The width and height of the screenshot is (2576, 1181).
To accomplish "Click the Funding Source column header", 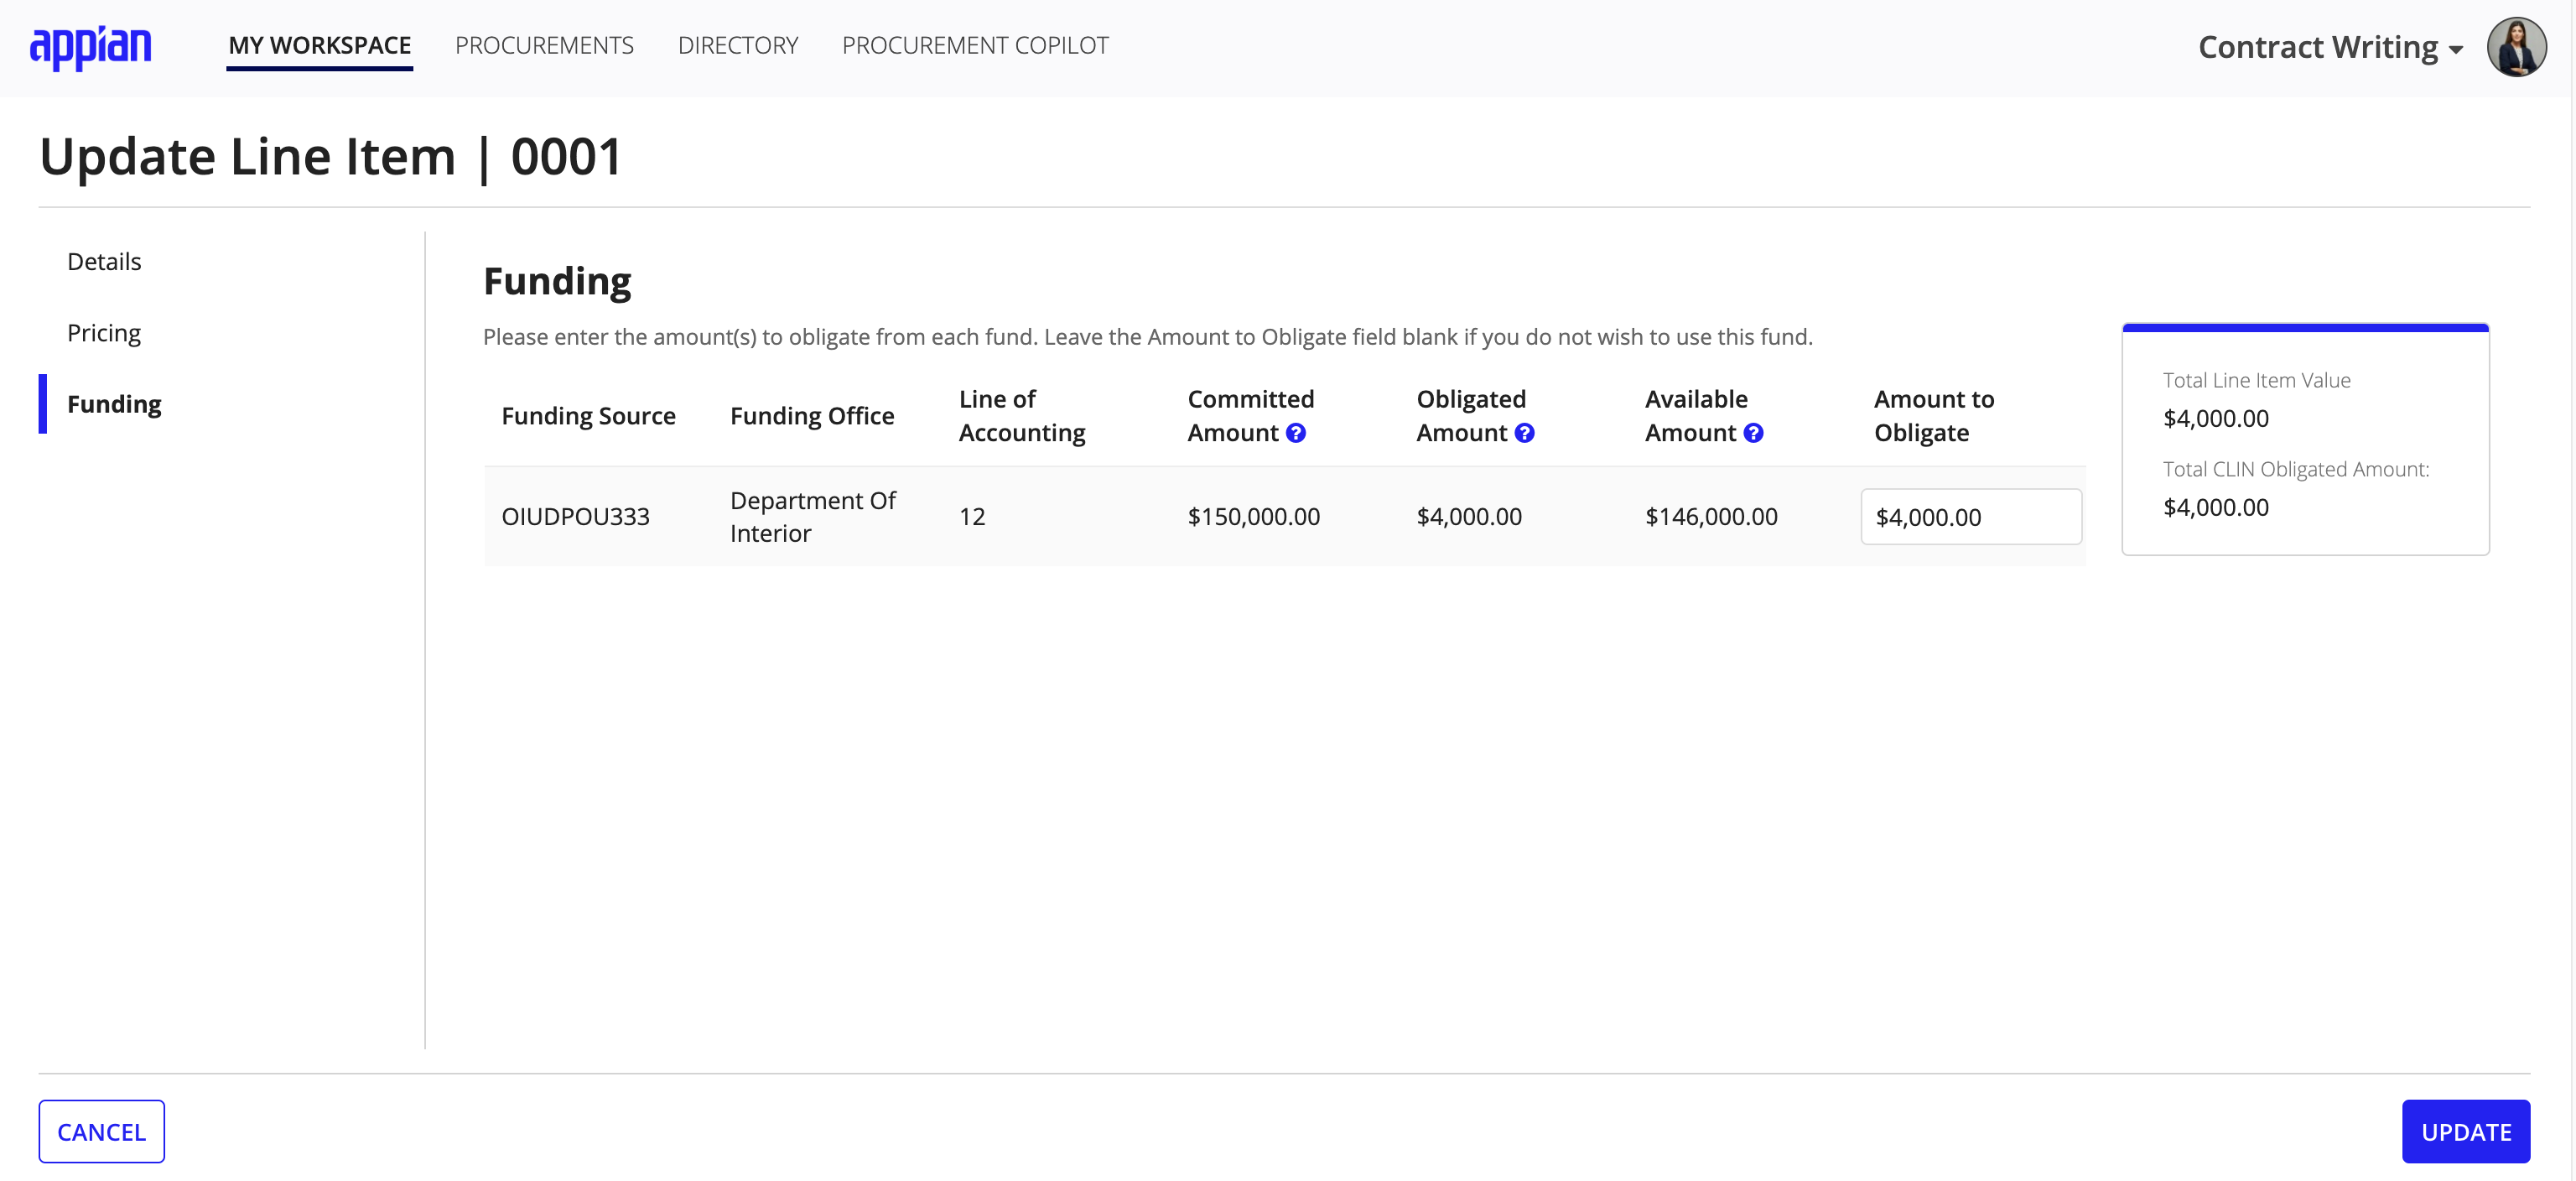I will 588,416.
